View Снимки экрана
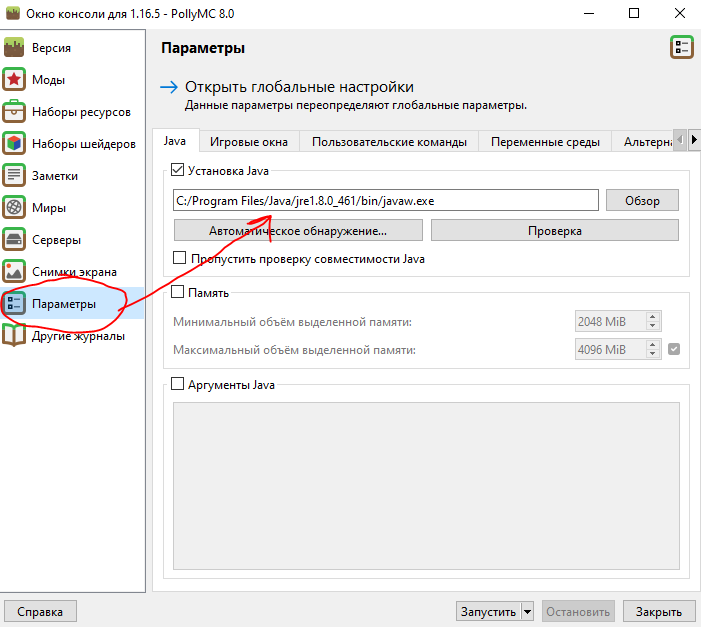This screenshot has height=627, width=701. pos(74,272)
